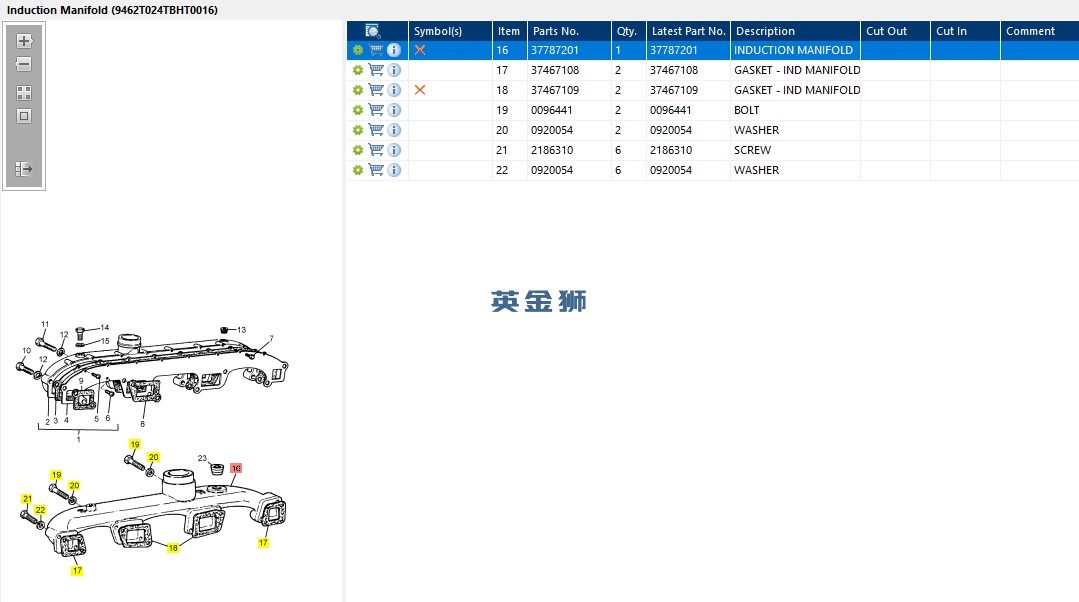The width and height of the screenshot is (1079, 602).
Task: Click the Cut Out column header
Action: pos(895,31)
